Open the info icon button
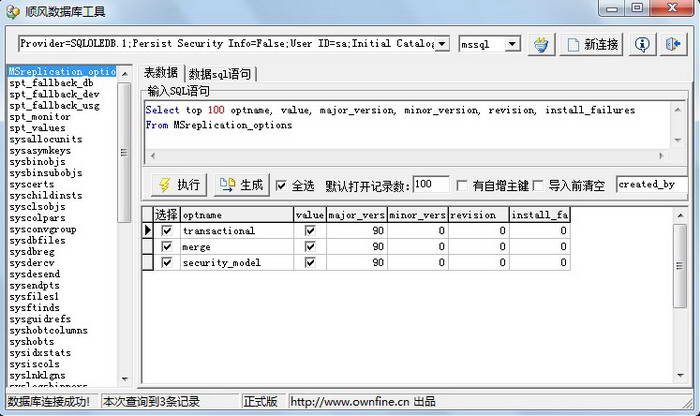700x416 pixels. [x=642, y=44]
